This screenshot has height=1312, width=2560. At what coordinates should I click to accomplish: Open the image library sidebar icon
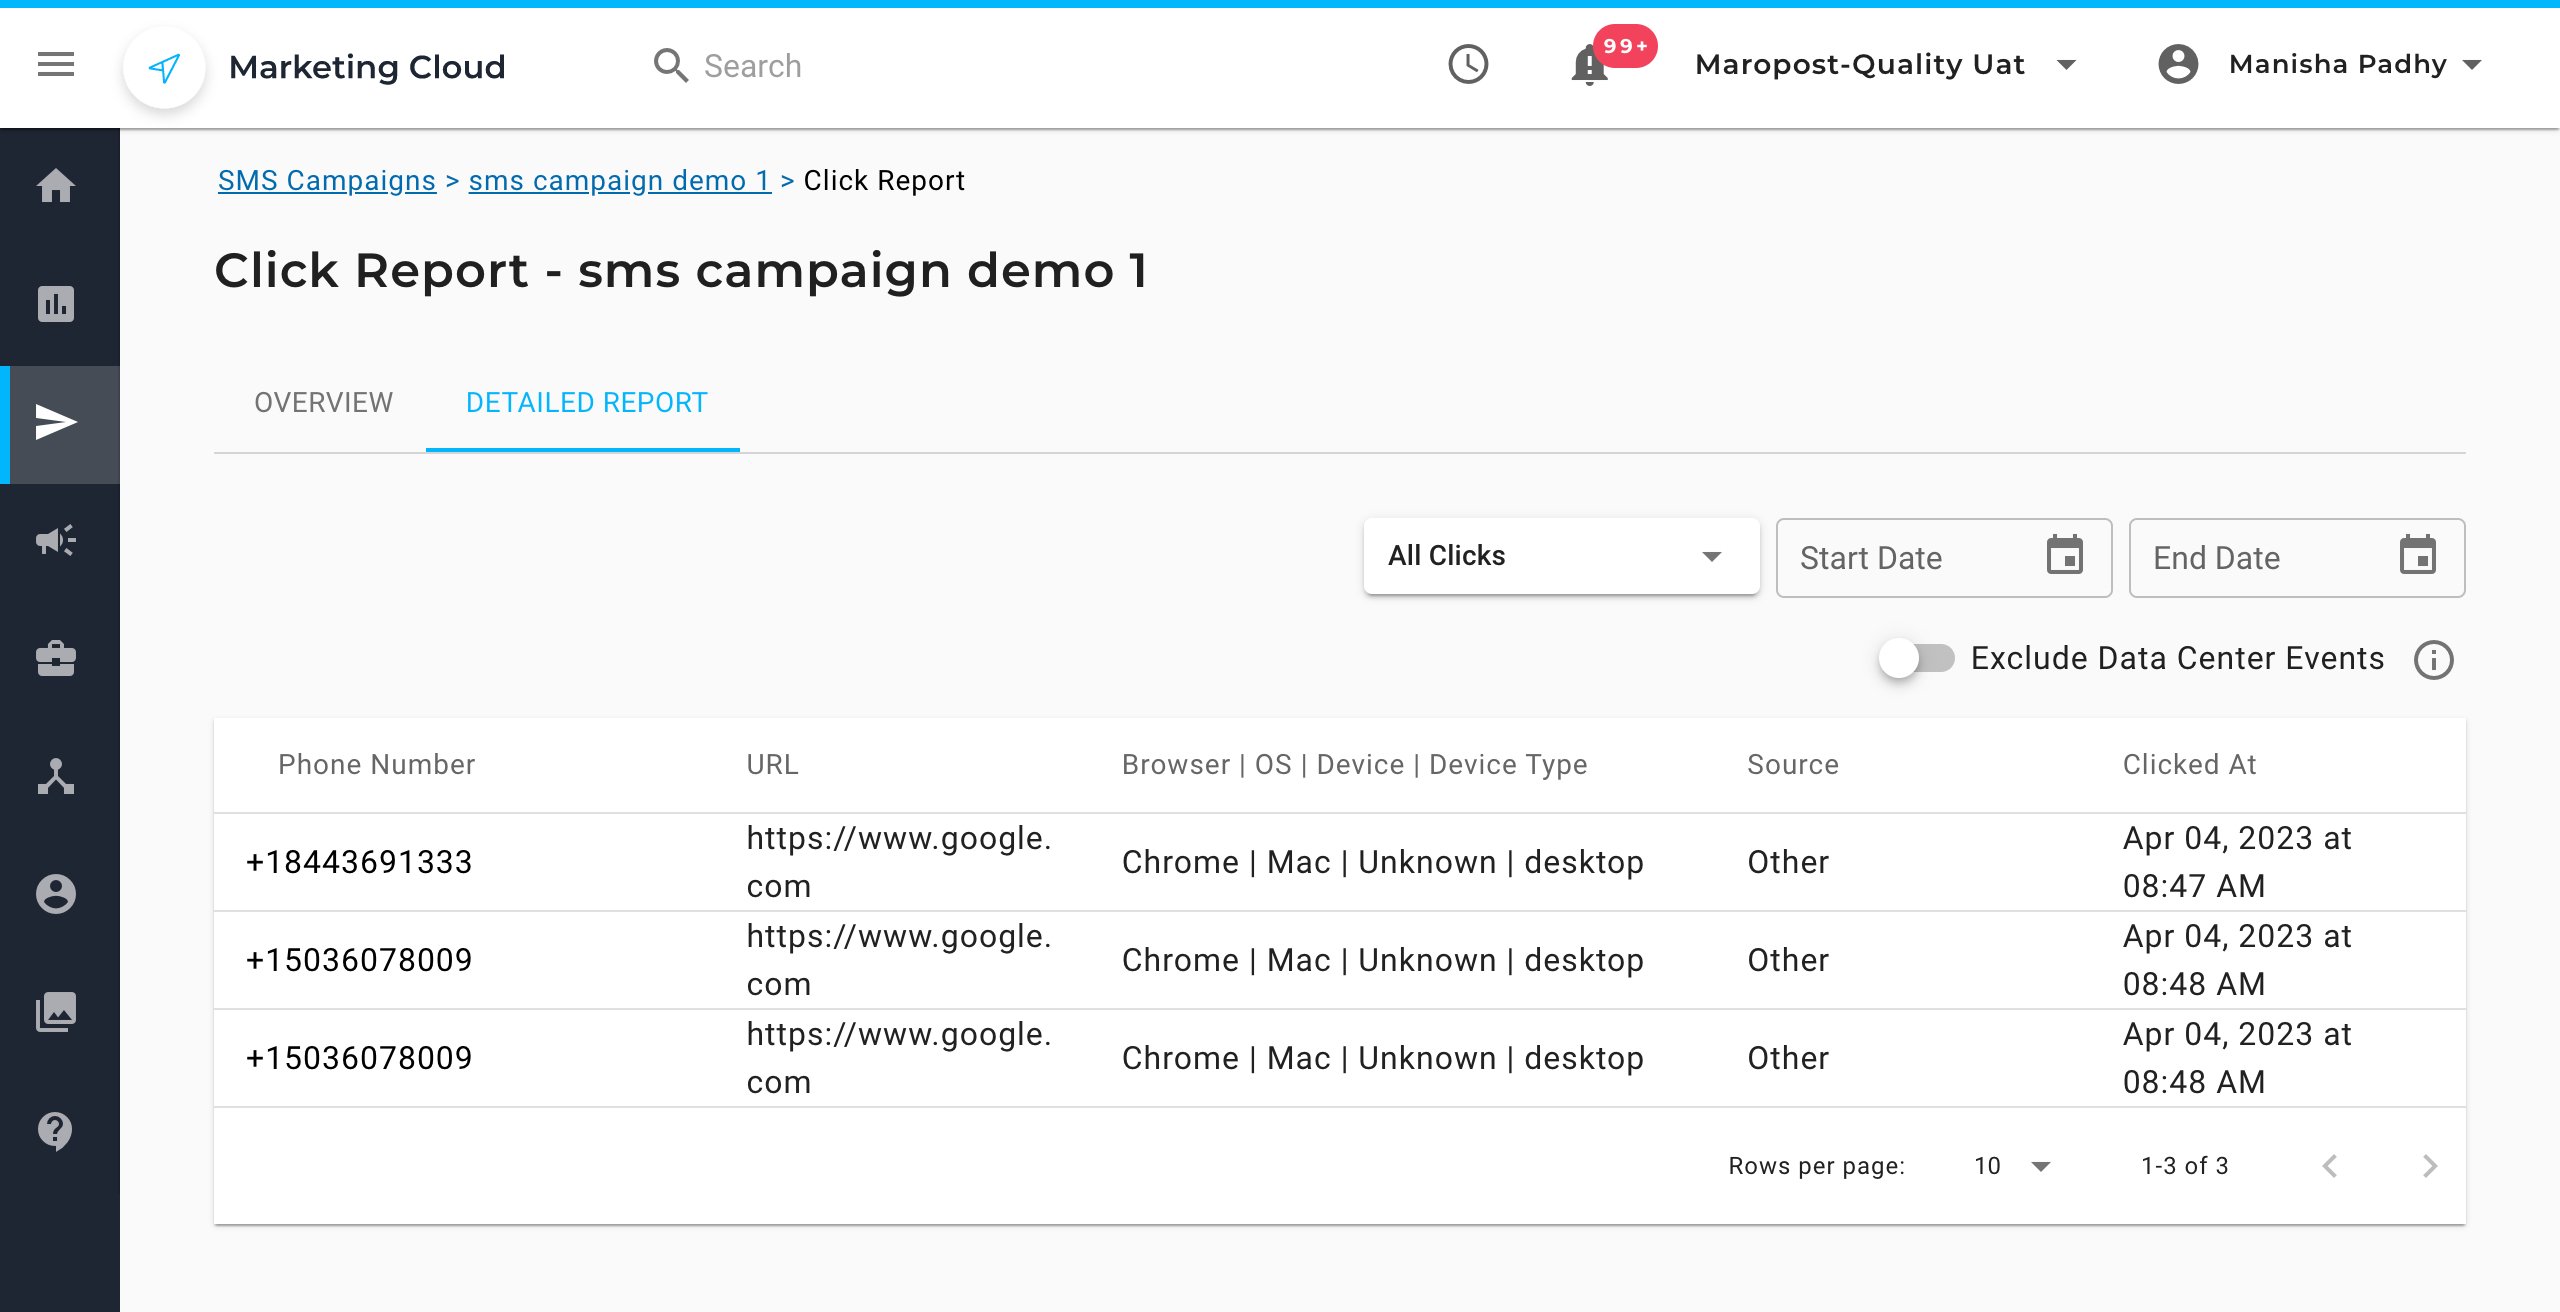click(x=56, y=1012)
